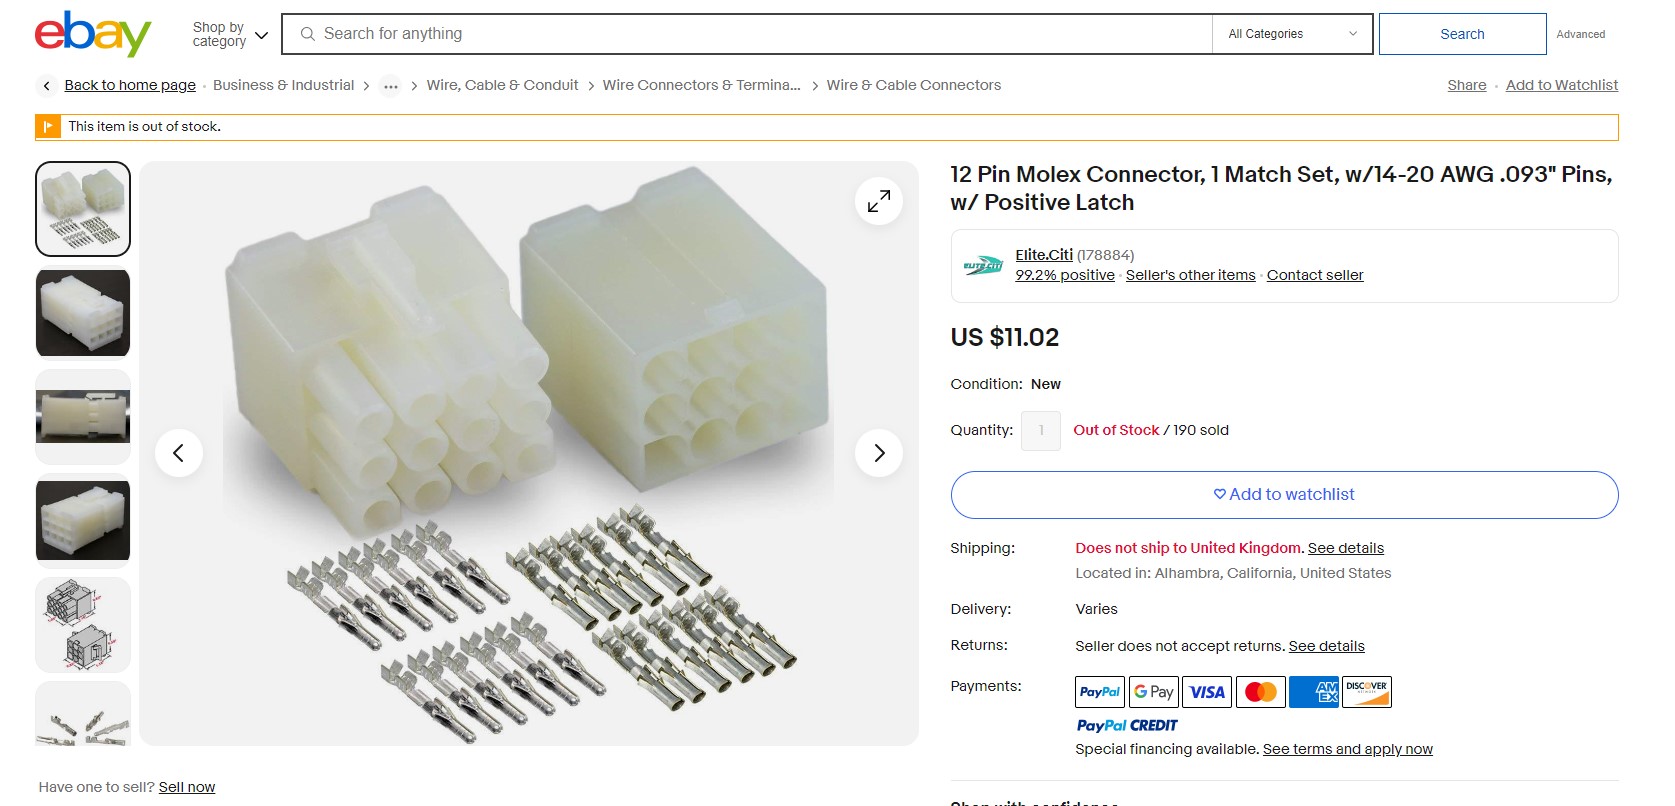This screenshot has height=806, width=1675.
Task: Open the Shop by category dropdown
Action: [x=230, y=34]
